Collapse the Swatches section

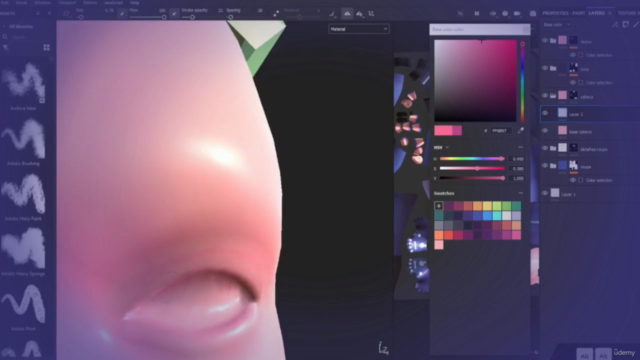520,193
